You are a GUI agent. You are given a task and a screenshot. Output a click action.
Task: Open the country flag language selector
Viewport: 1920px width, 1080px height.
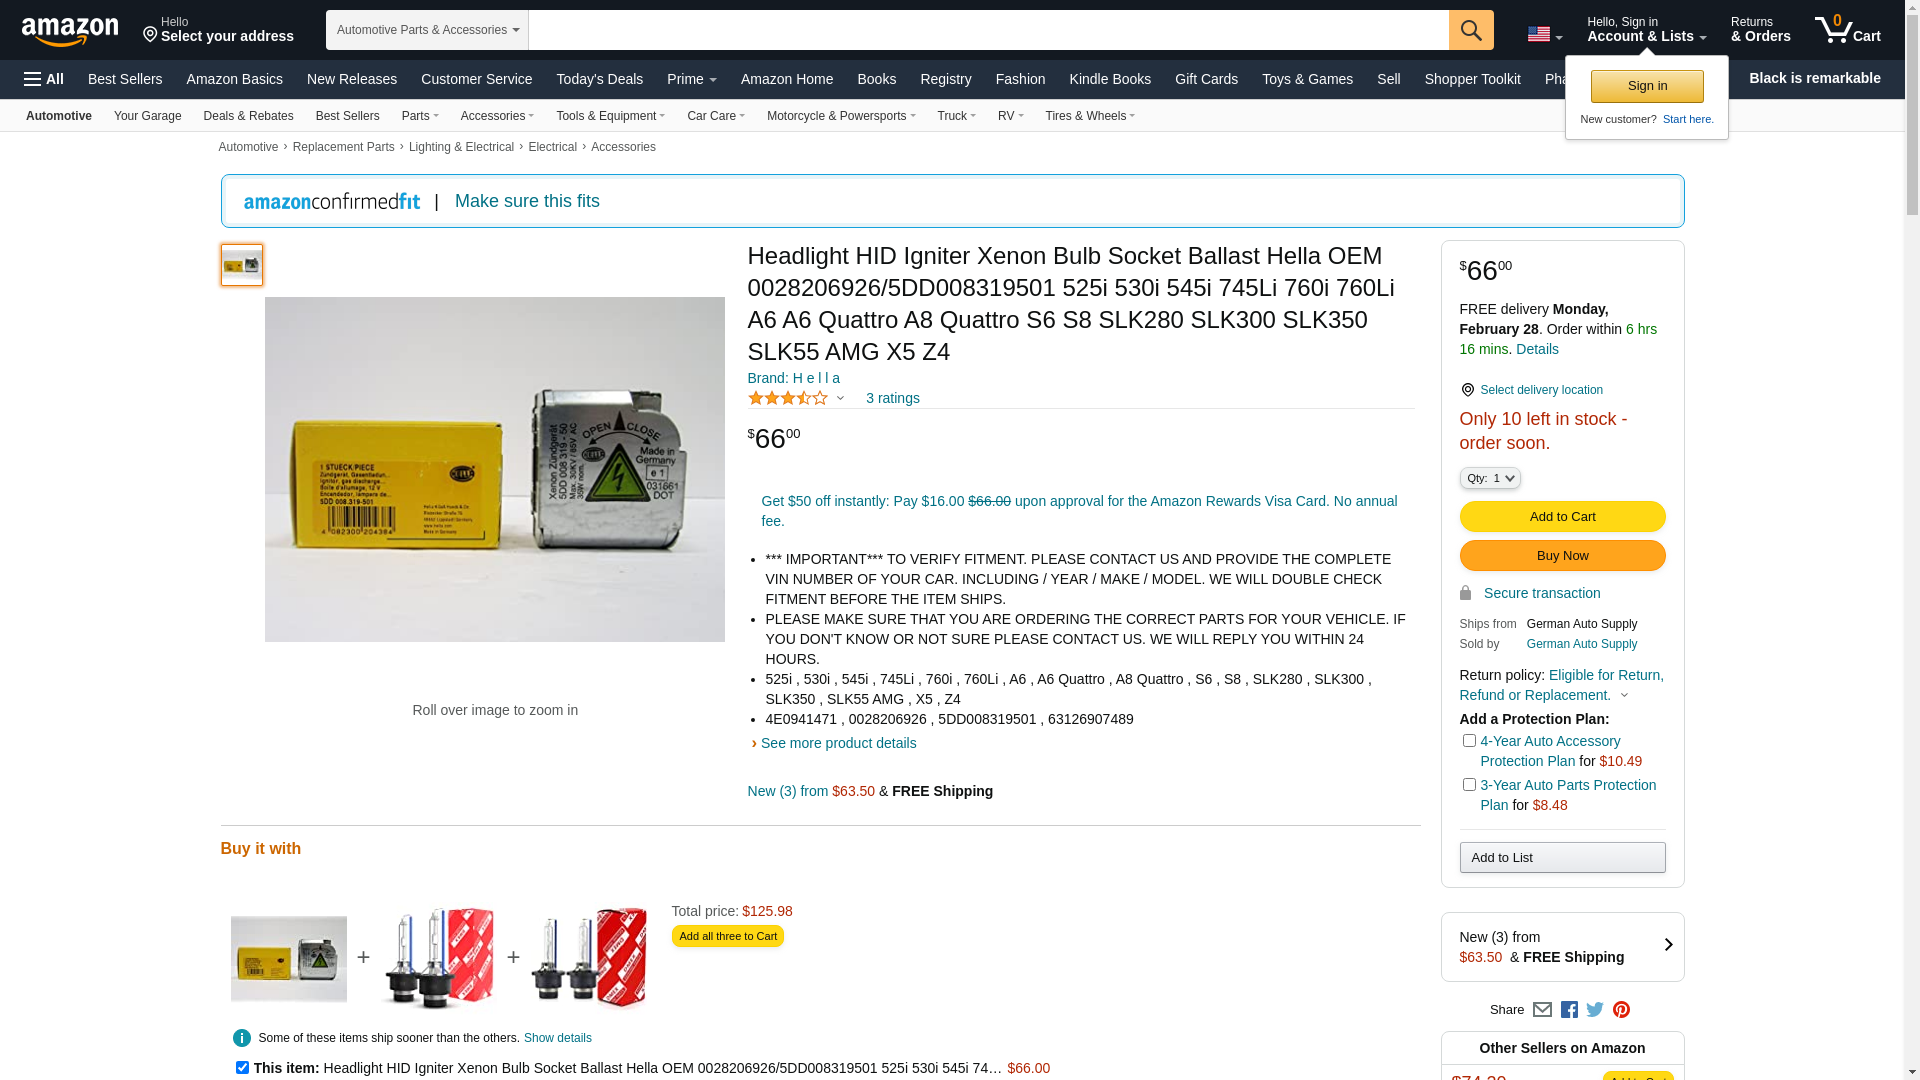[x=1545, y=35]
